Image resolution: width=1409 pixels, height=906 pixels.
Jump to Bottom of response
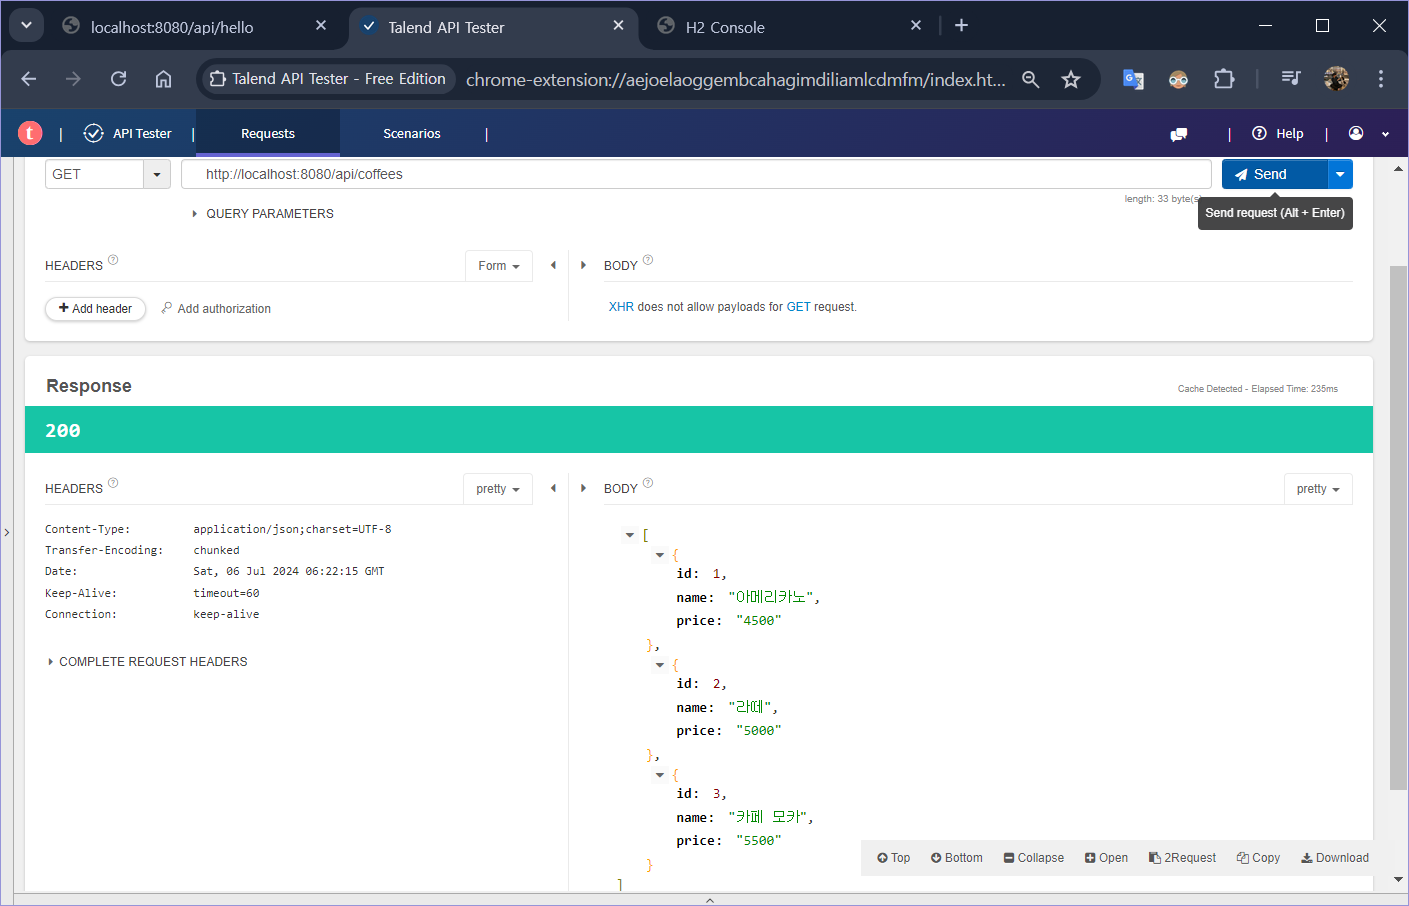click(x=956, y=858)
